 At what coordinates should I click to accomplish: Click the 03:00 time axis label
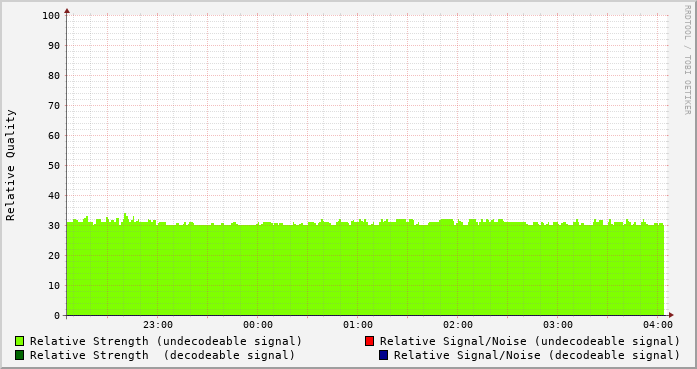[x=558, y=325]
